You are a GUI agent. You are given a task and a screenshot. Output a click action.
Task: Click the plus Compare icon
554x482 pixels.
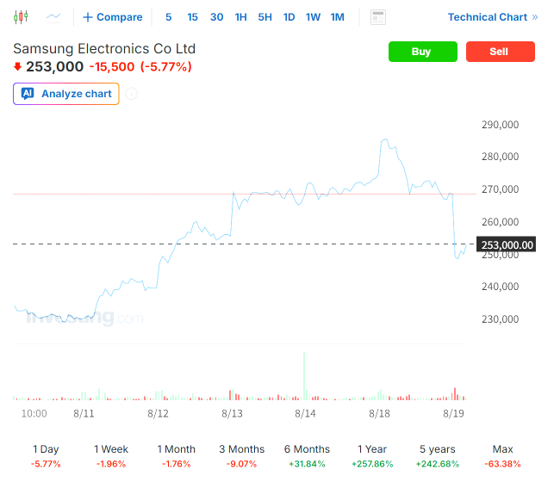pos(88,17)
